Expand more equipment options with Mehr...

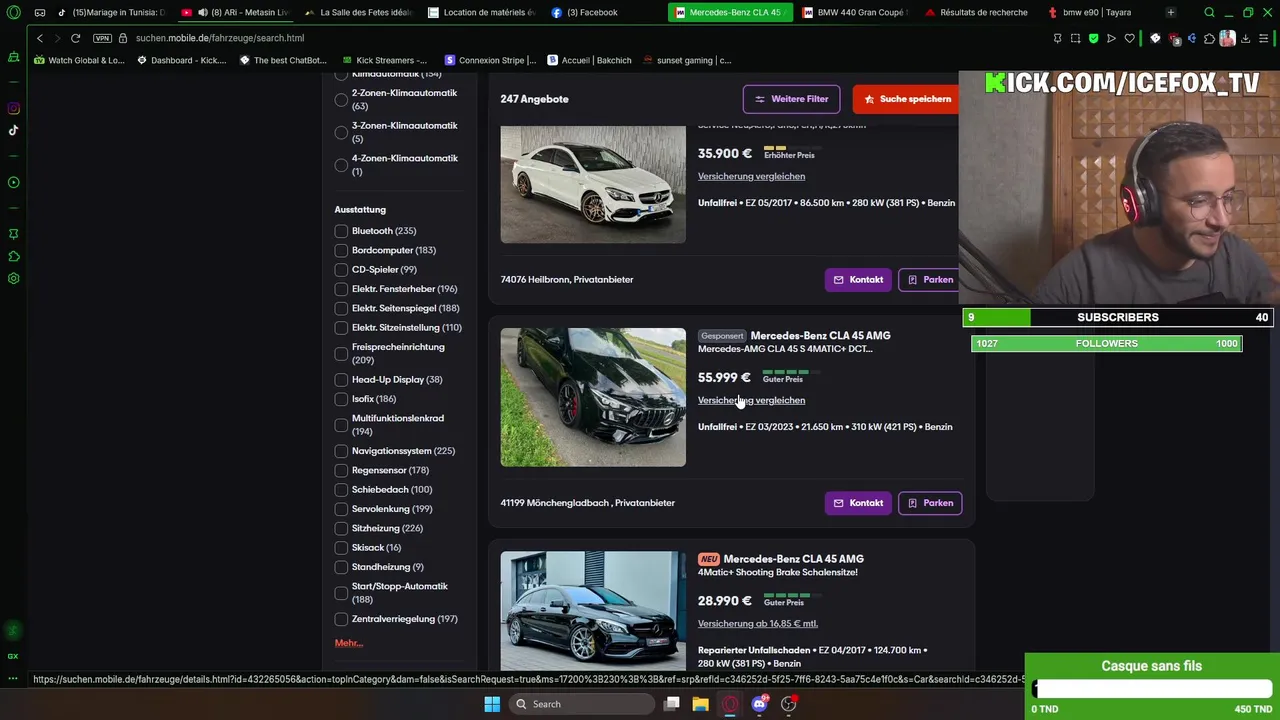(348, 643)
